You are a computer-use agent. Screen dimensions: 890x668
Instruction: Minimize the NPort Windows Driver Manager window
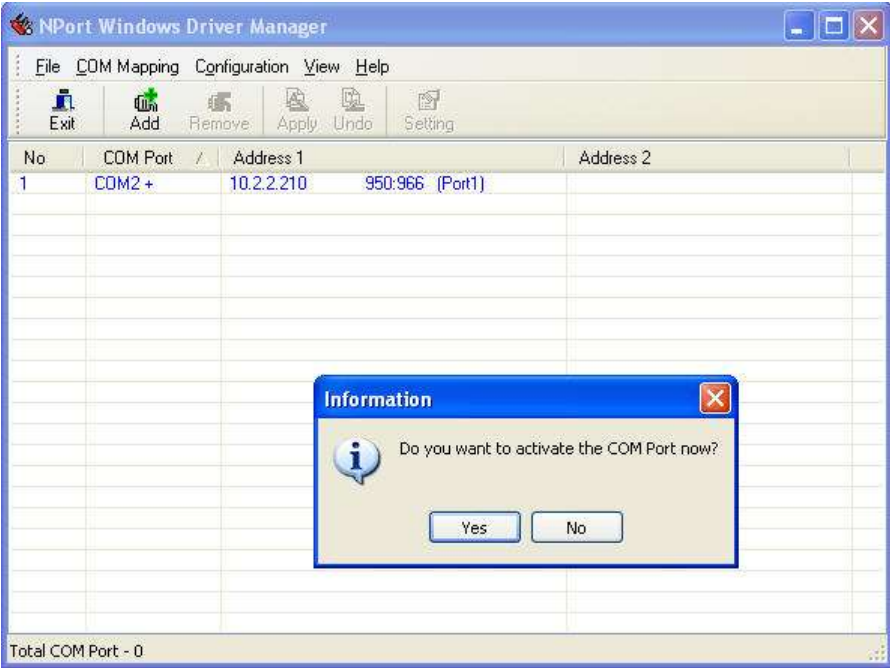(x=799, y=26)
